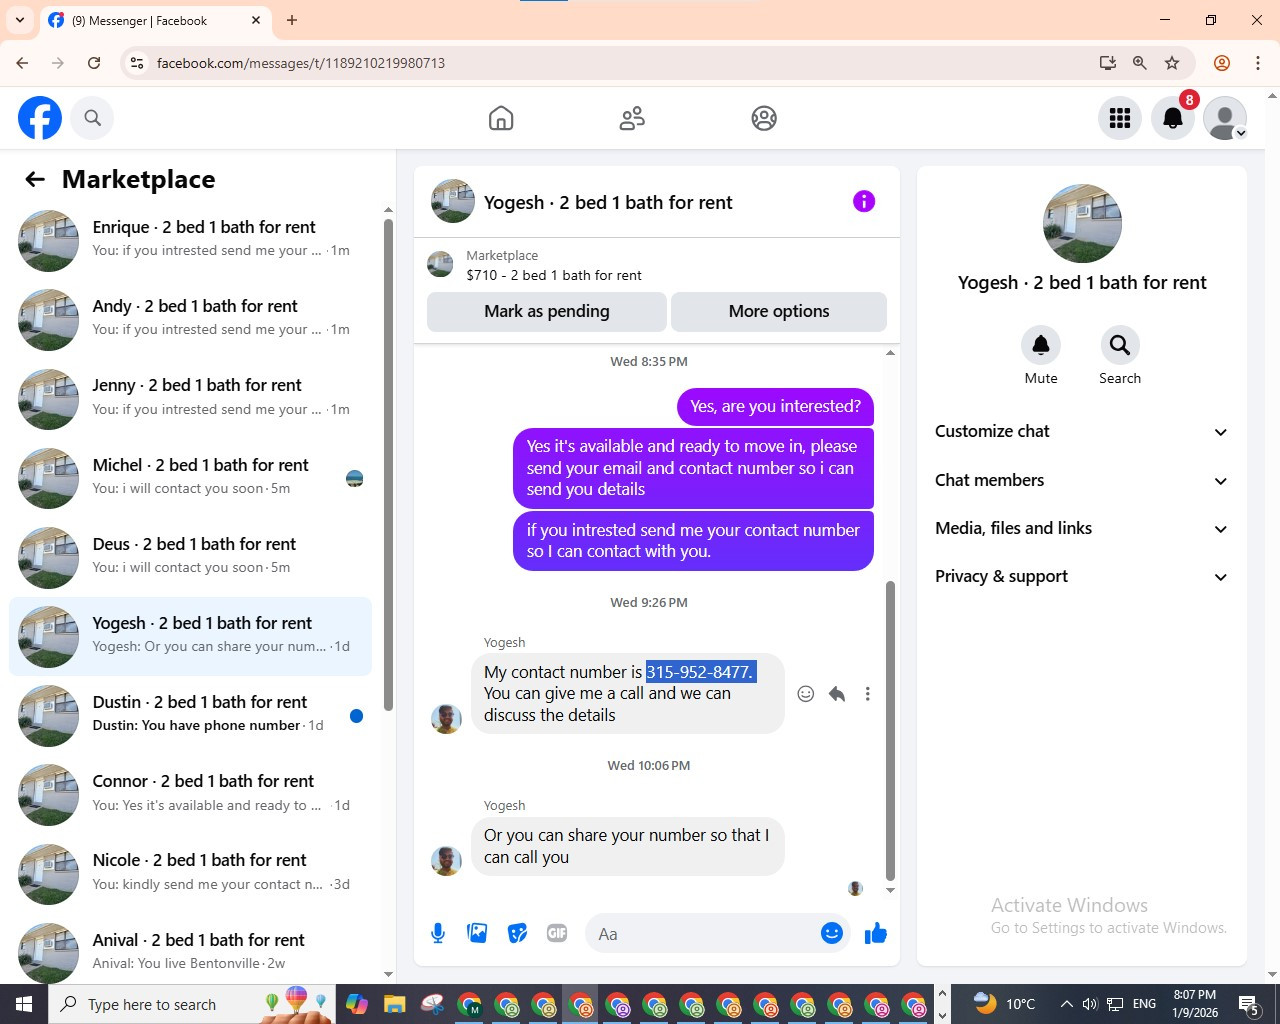1280x1024 pixels.
Task: Open emoji picker in message box
Action: [x=832, y=933]
